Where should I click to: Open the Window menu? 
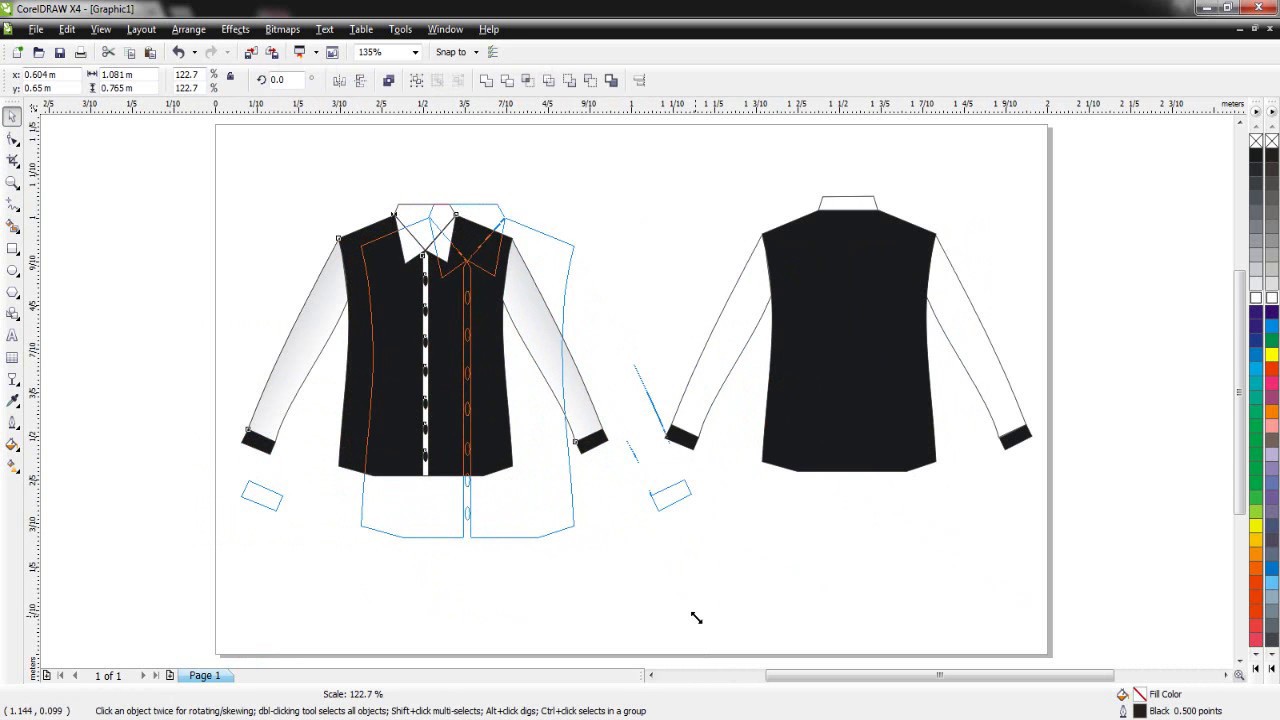tap(445, 29)
